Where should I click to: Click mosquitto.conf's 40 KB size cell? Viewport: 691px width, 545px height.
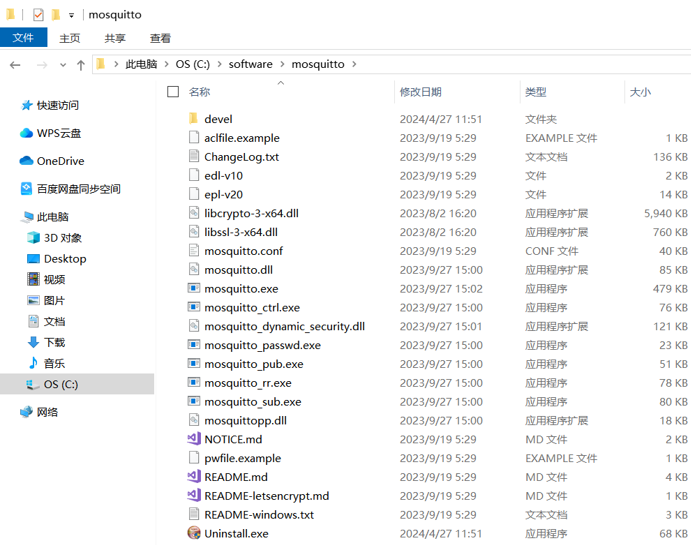point(673,251)
